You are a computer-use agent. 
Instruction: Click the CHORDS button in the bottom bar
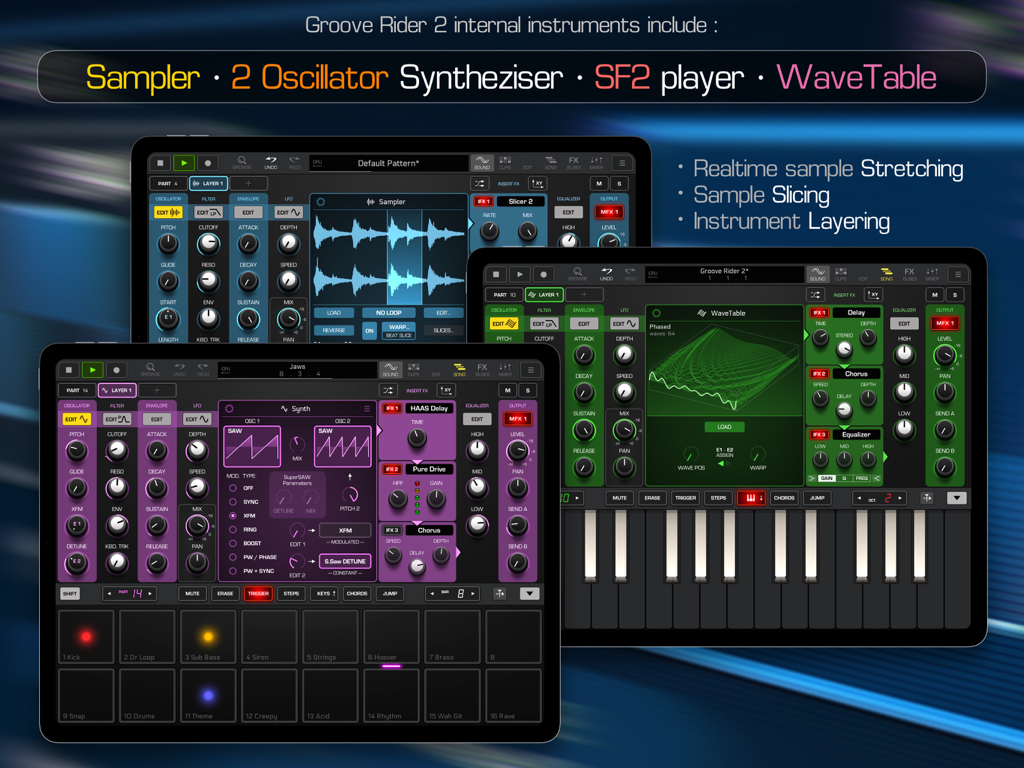tap(355, 593)
